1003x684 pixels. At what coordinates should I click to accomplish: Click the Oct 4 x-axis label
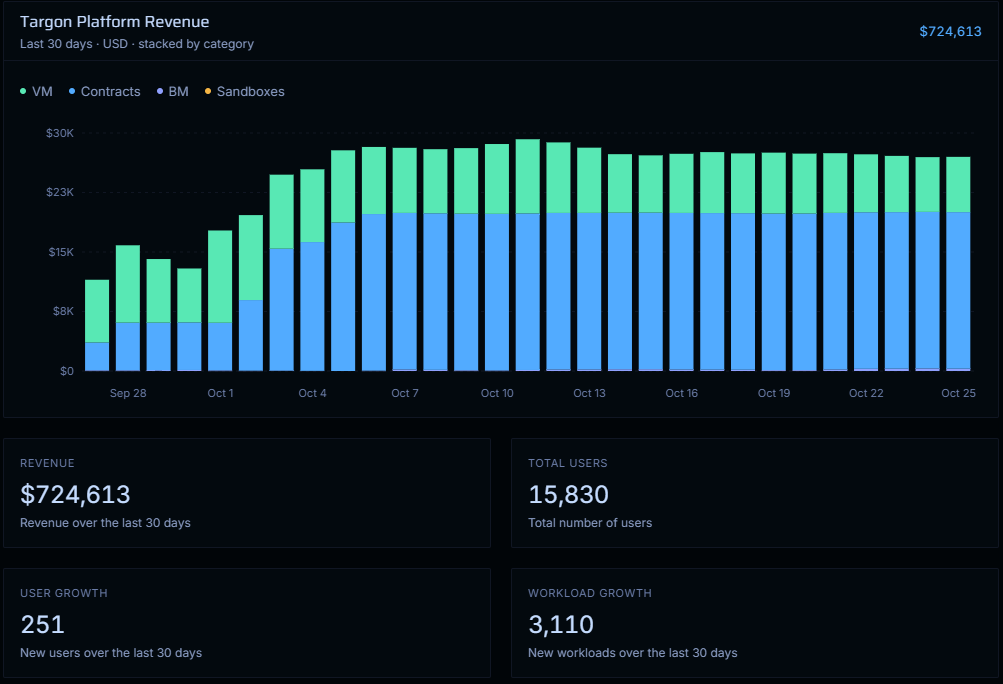coord(312,393)
